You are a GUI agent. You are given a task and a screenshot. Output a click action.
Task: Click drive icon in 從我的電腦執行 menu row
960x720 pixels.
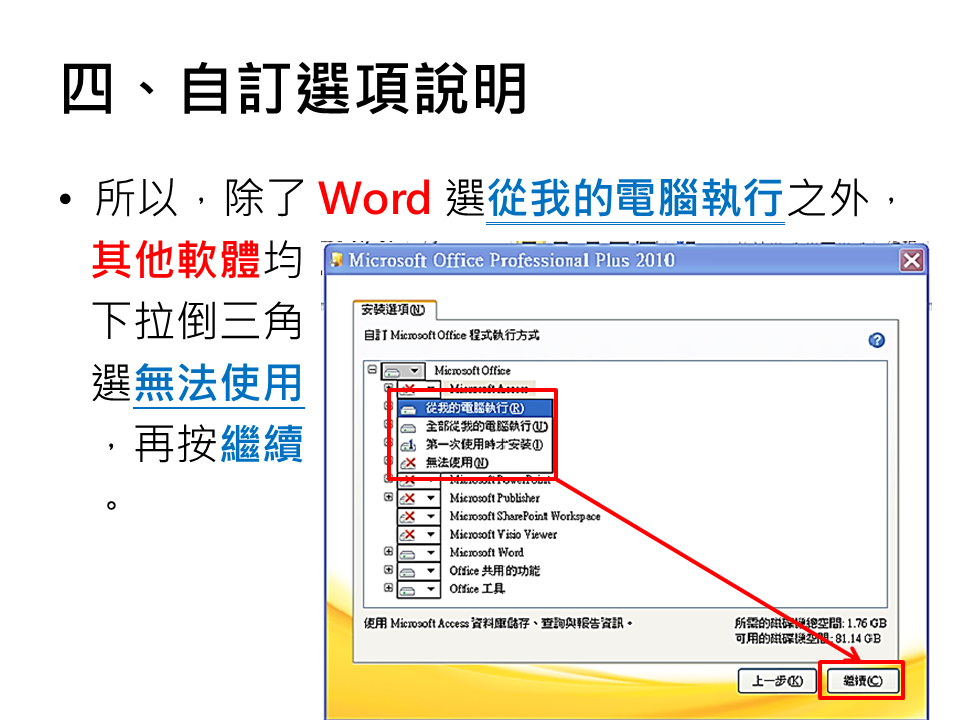click(x=408, y=409)
